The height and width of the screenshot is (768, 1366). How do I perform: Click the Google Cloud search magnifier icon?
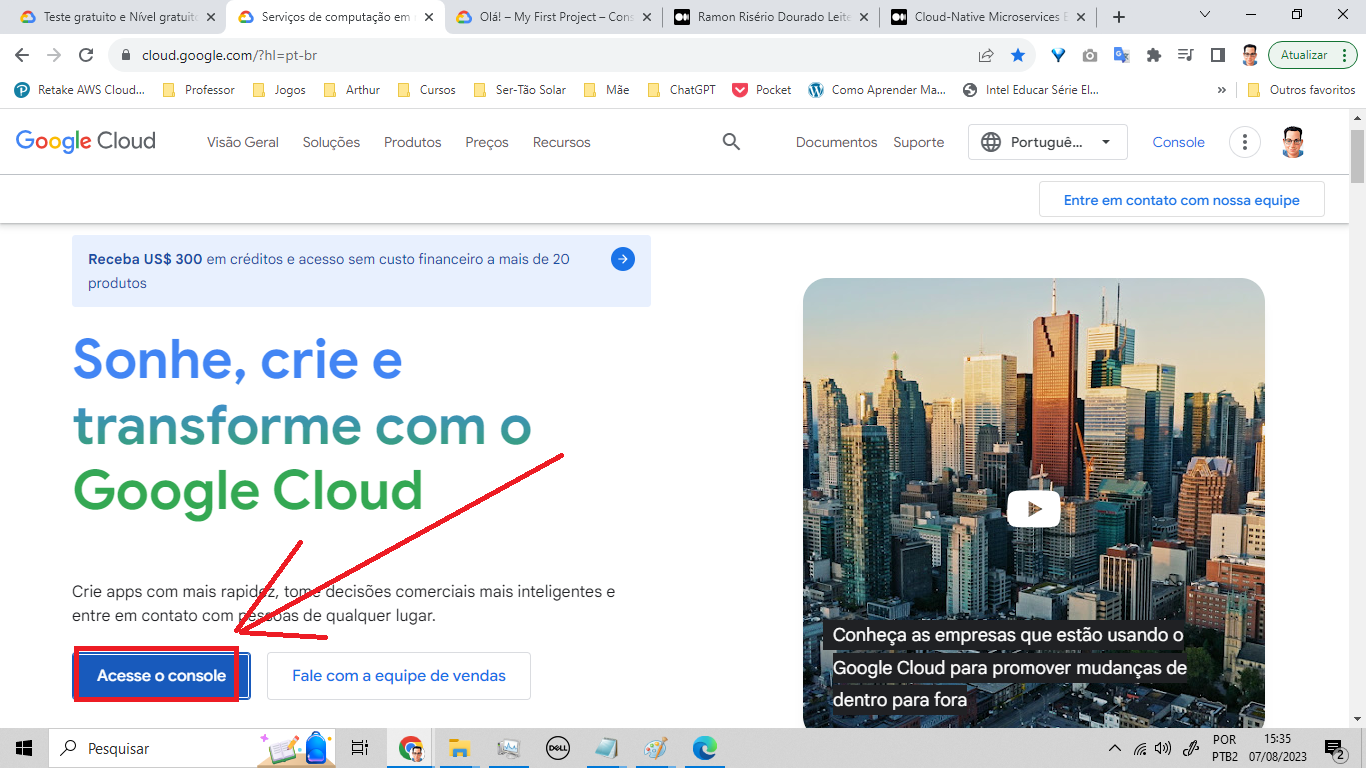731,142
